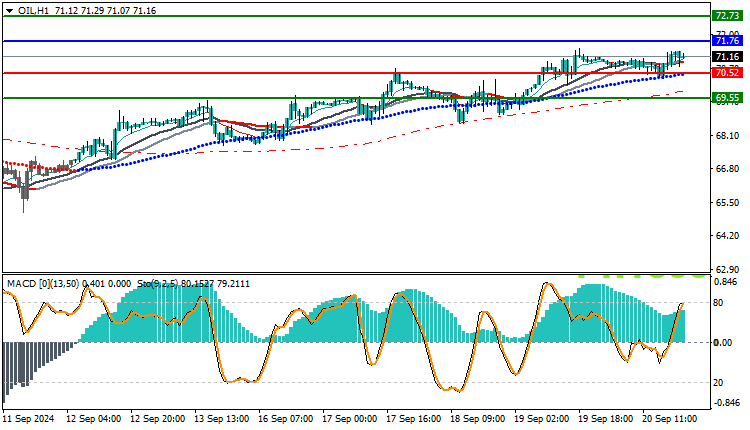Click the 18 Sep 09:00 time label

(x=477, y=419)
